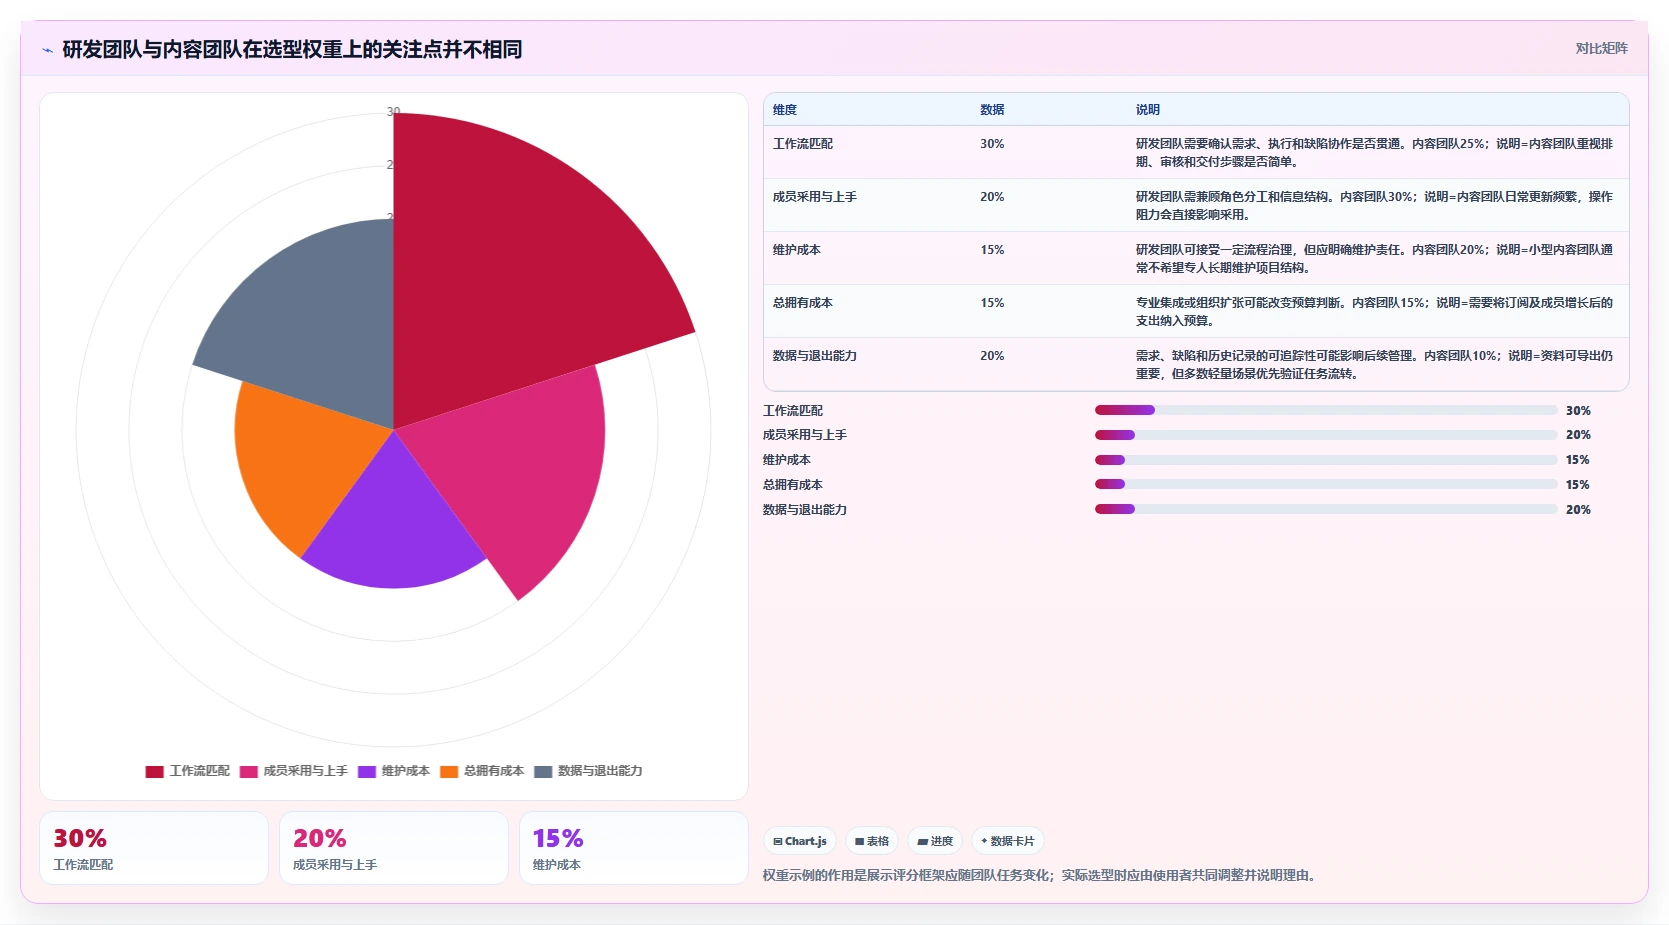This screenshot has width=1669, height=925.
Task: Click the 数据 column header in the table
Action: pos(992,110)
